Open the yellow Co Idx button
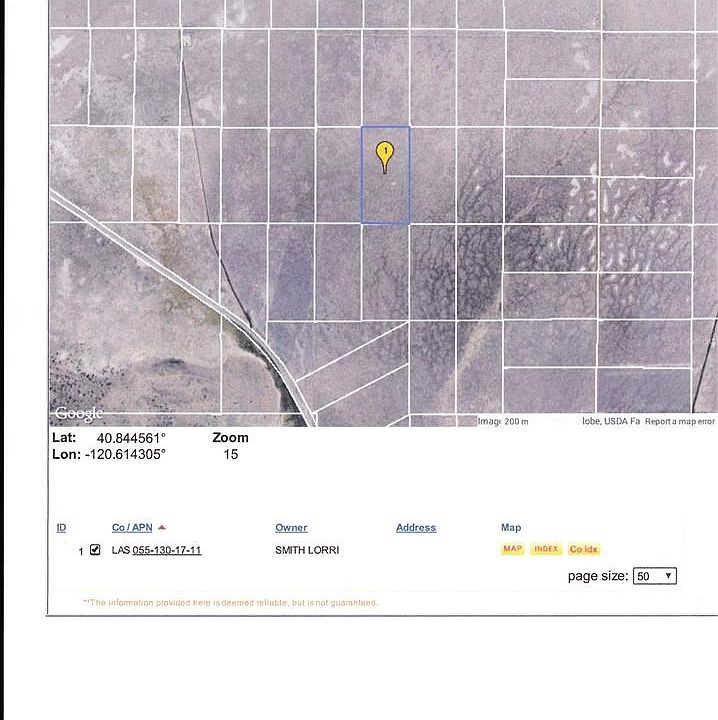The height and width of the screenshot is (720, 718). [x=583, y=549]
